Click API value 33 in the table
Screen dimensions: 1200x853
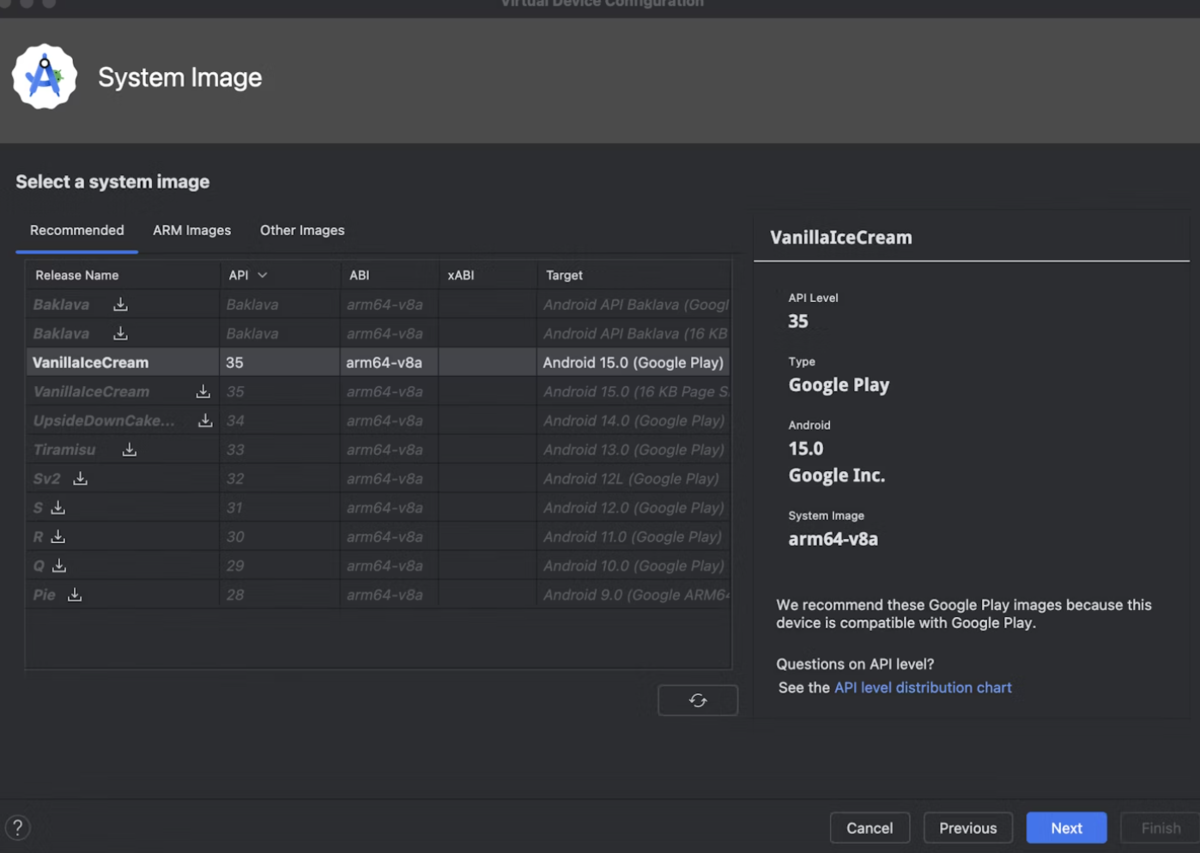235,449
